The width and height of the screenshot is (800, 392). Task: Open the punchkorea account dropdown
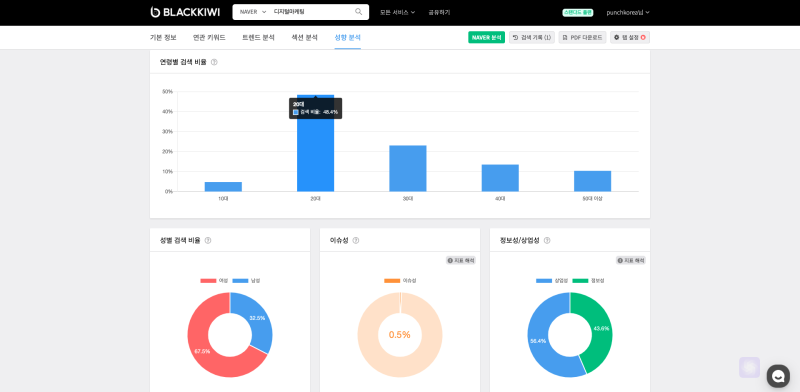pos(628,12)
